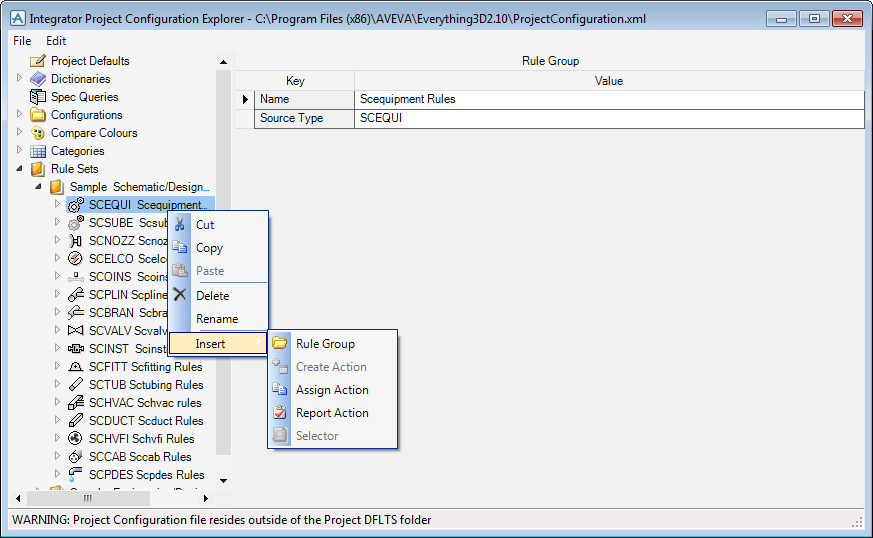Click the Sample Schematic/Design rule set icon
The width and height of the screenshot is (873, 538).
(57, 187)
